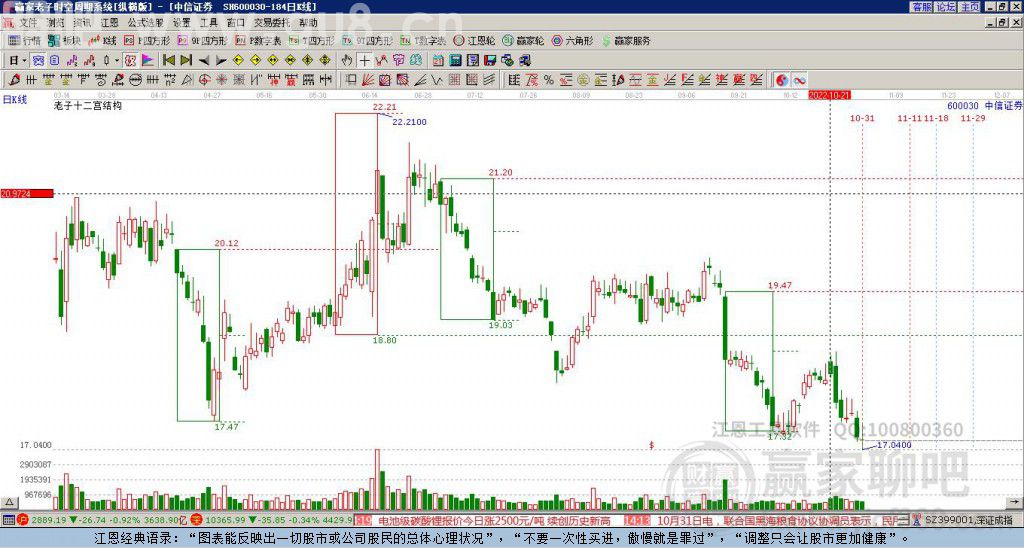This screenshot has width=1024, height=548.
Task: Click the 17.47 low price label
Action: 227,426
